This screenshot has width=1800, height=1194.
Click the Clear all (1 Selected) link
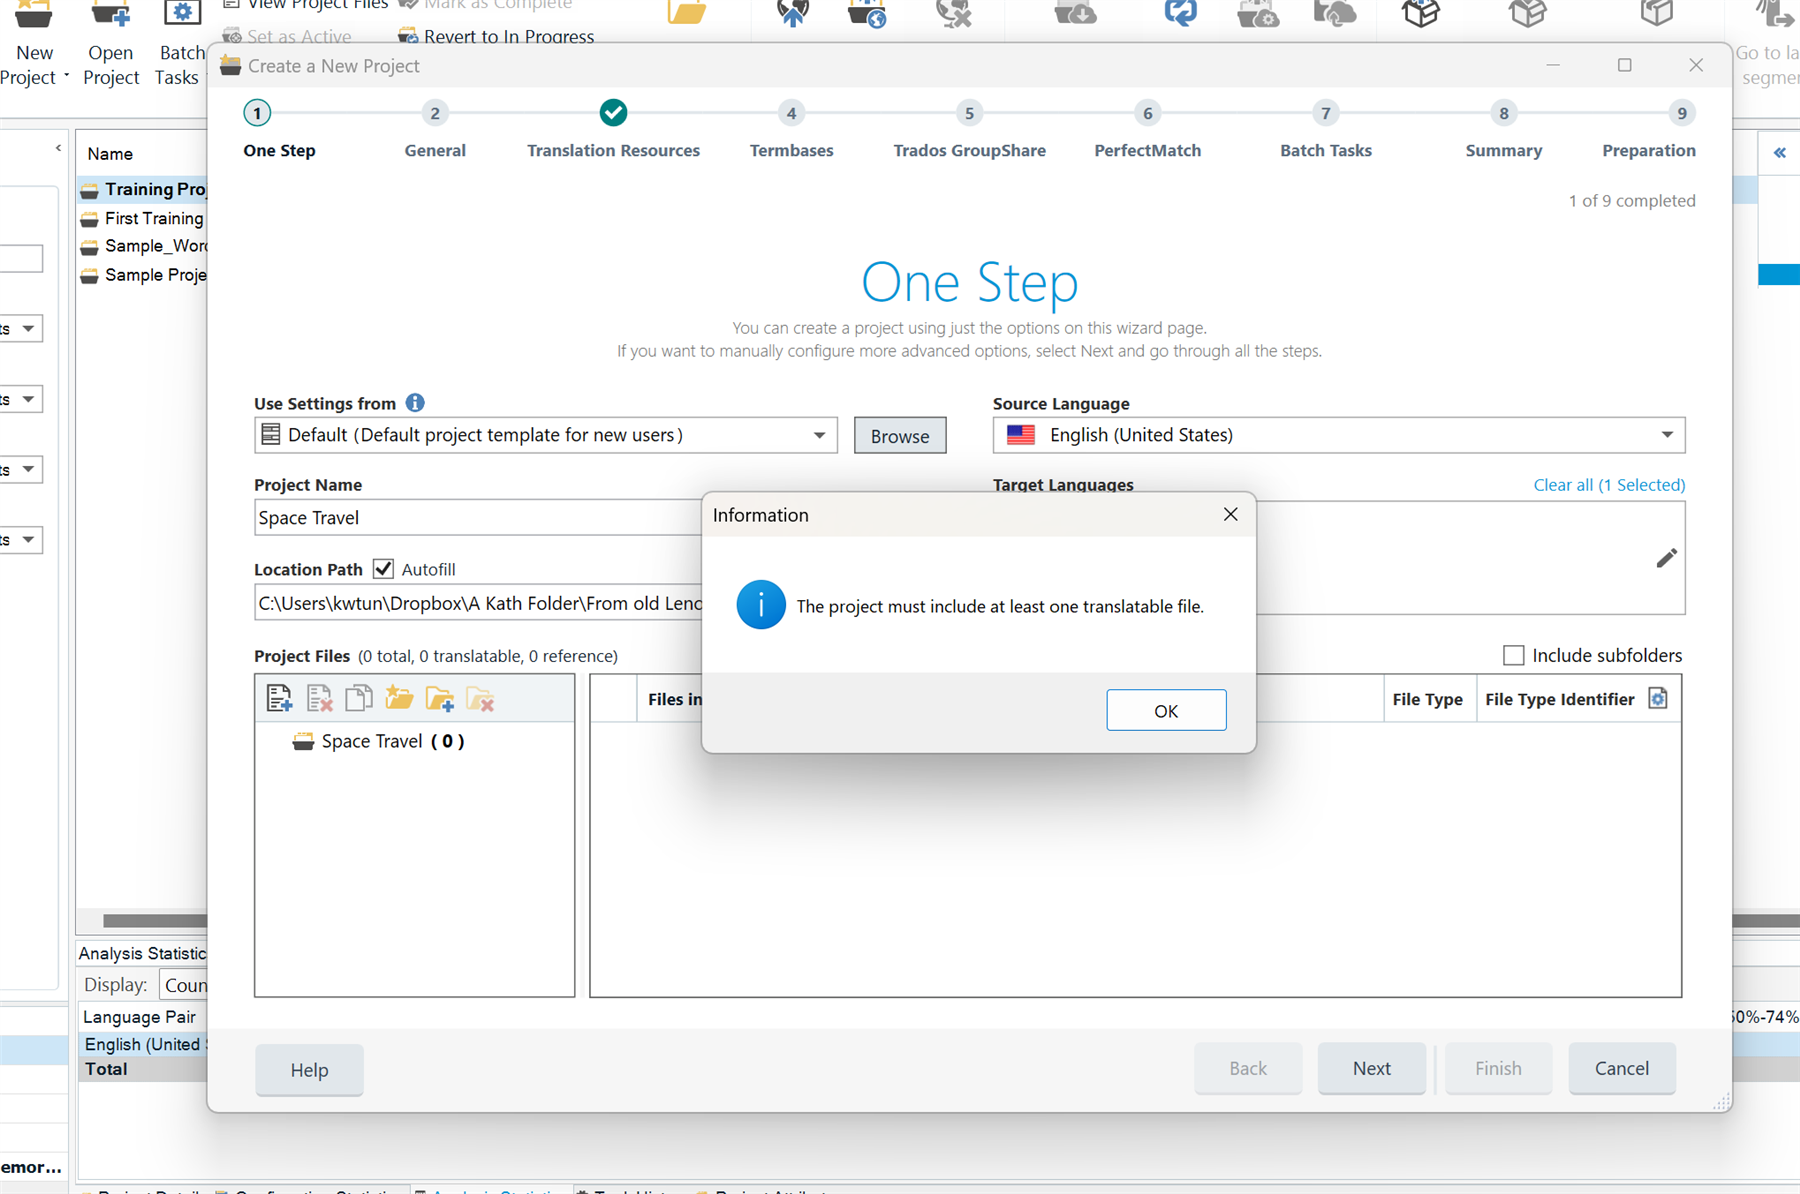[x=1609, y=484]
